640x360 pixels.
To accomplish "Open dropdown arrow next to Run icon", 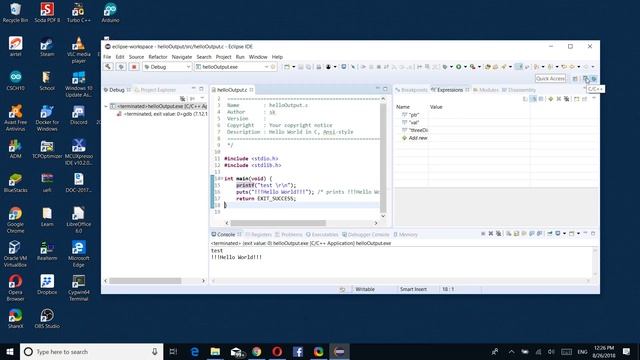I will [465, 67].
